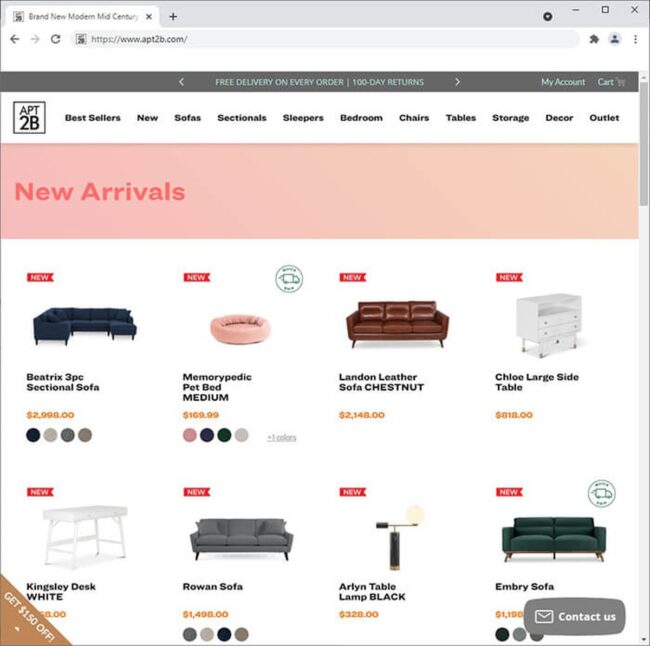
Task: Show previous promo banner message
Action: [x=181, y=82]
